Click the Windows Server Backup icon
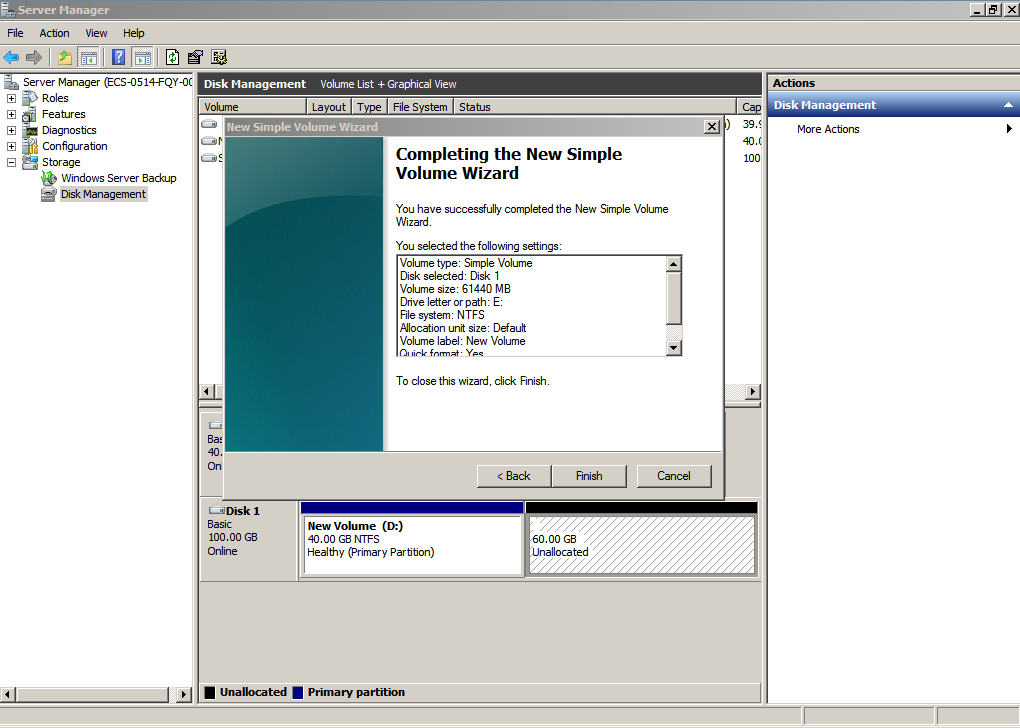1020x728 pixels. click(49, 178)
